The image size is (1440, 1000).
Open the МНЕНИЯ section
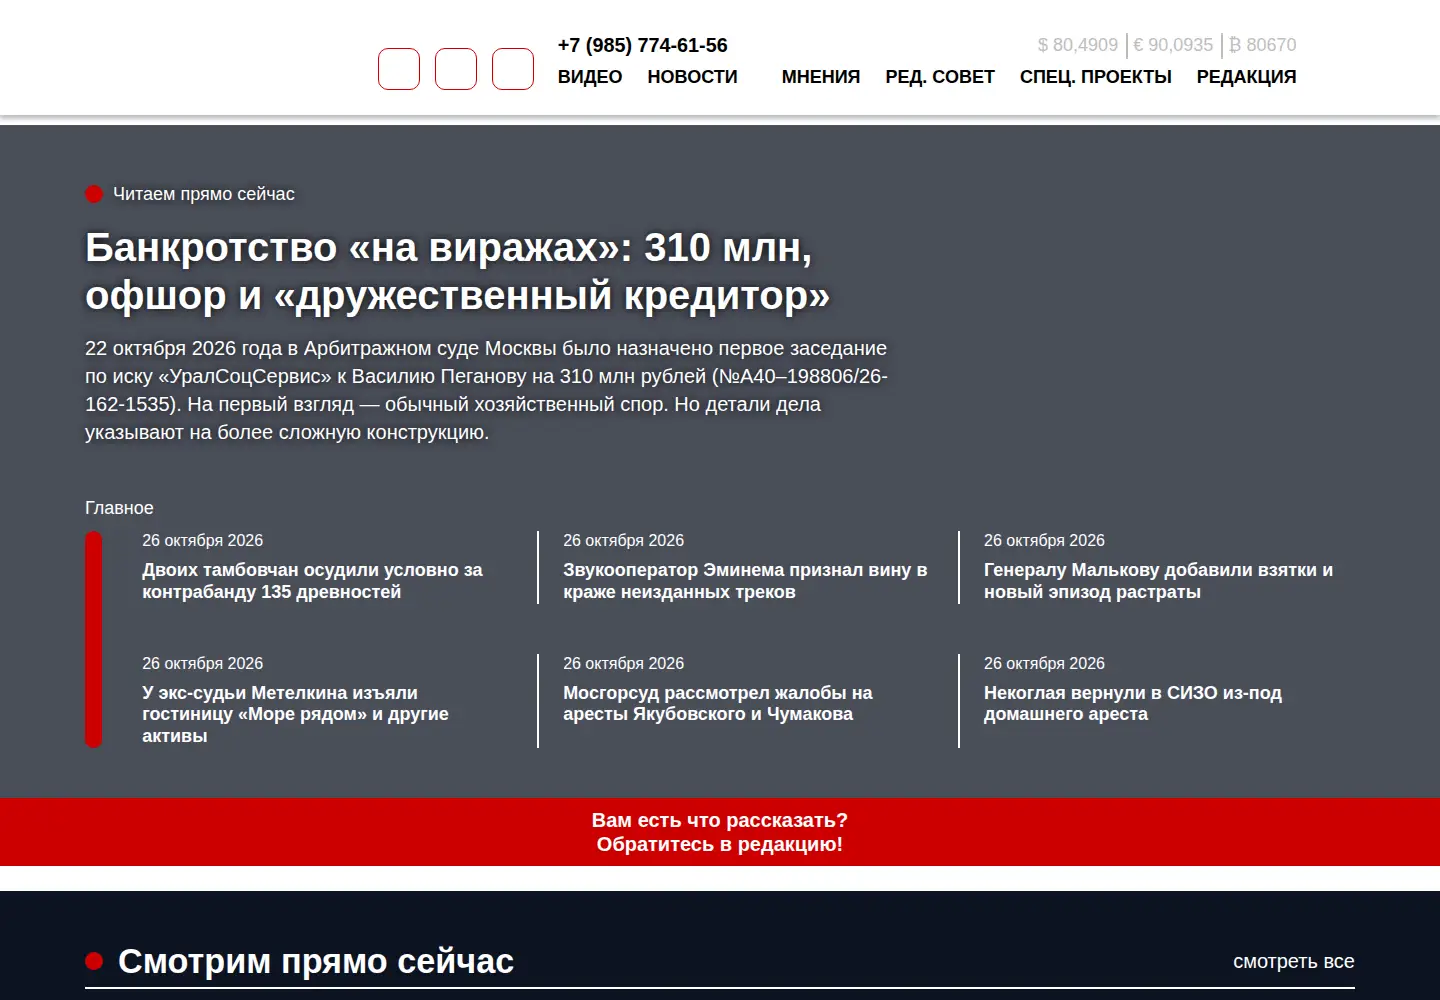821,77
